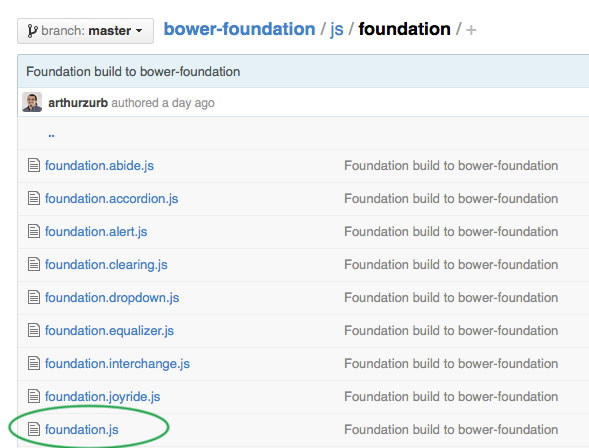Image resolution: width=589 pixels, height=448 pixels.
Task: Open foundation.dropdown.js file
Action: (112, 298)
